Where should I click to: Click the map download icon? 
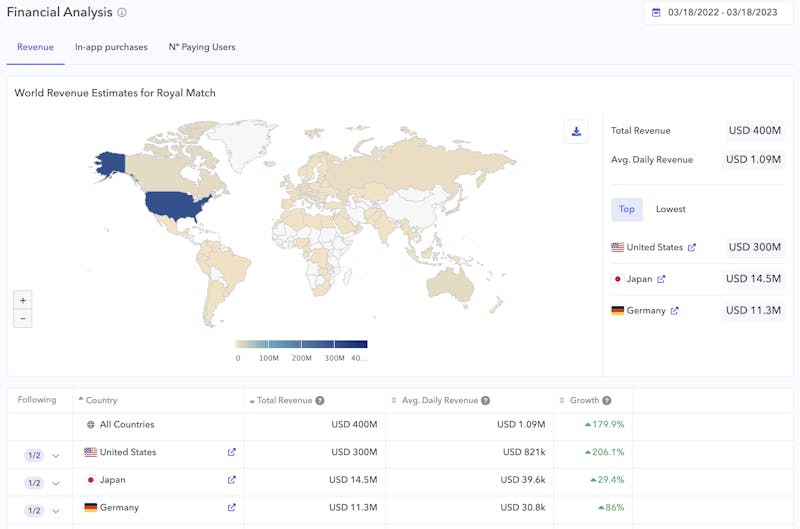[x=576, y=131]
